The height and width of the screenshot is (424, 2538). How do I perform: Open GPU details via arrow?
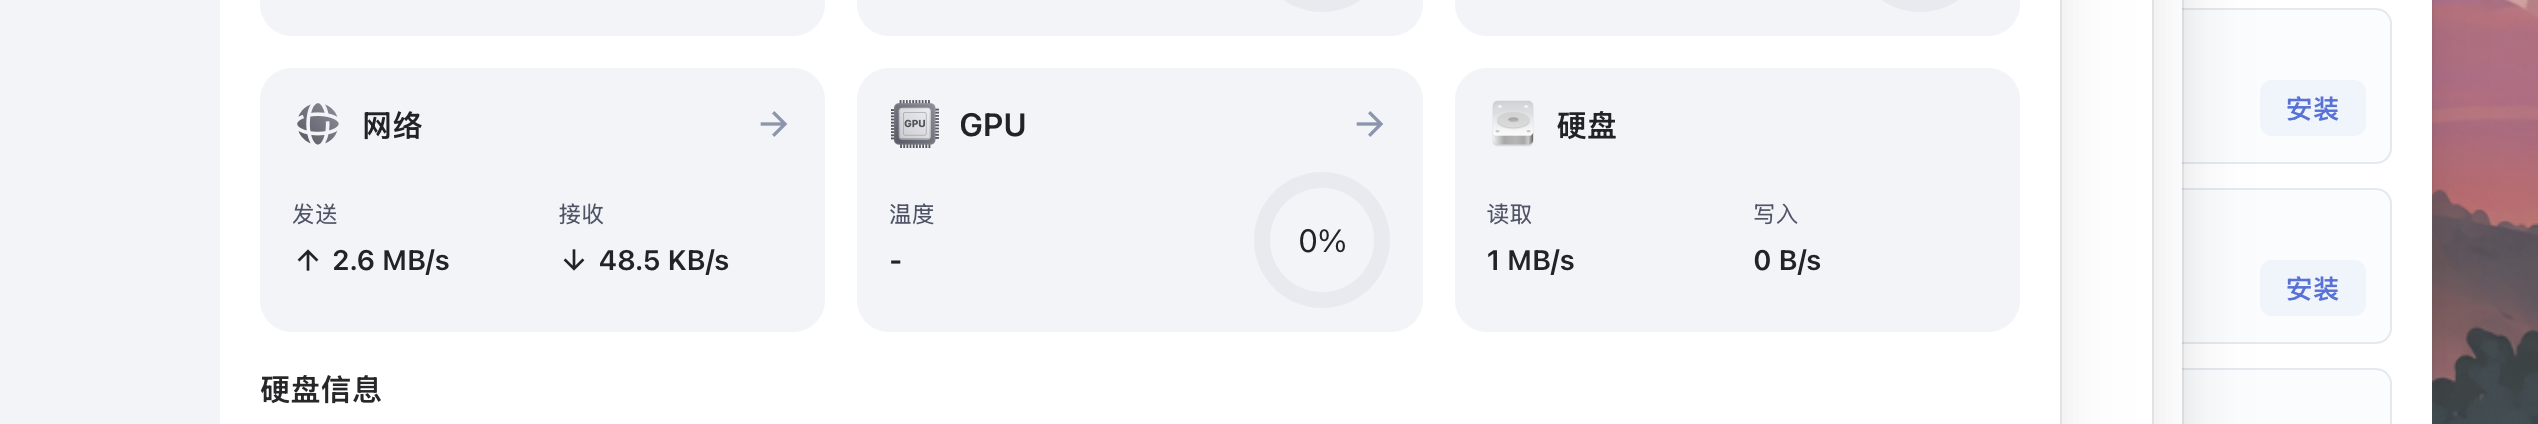pyautogui.click(x=1370, y=124)
